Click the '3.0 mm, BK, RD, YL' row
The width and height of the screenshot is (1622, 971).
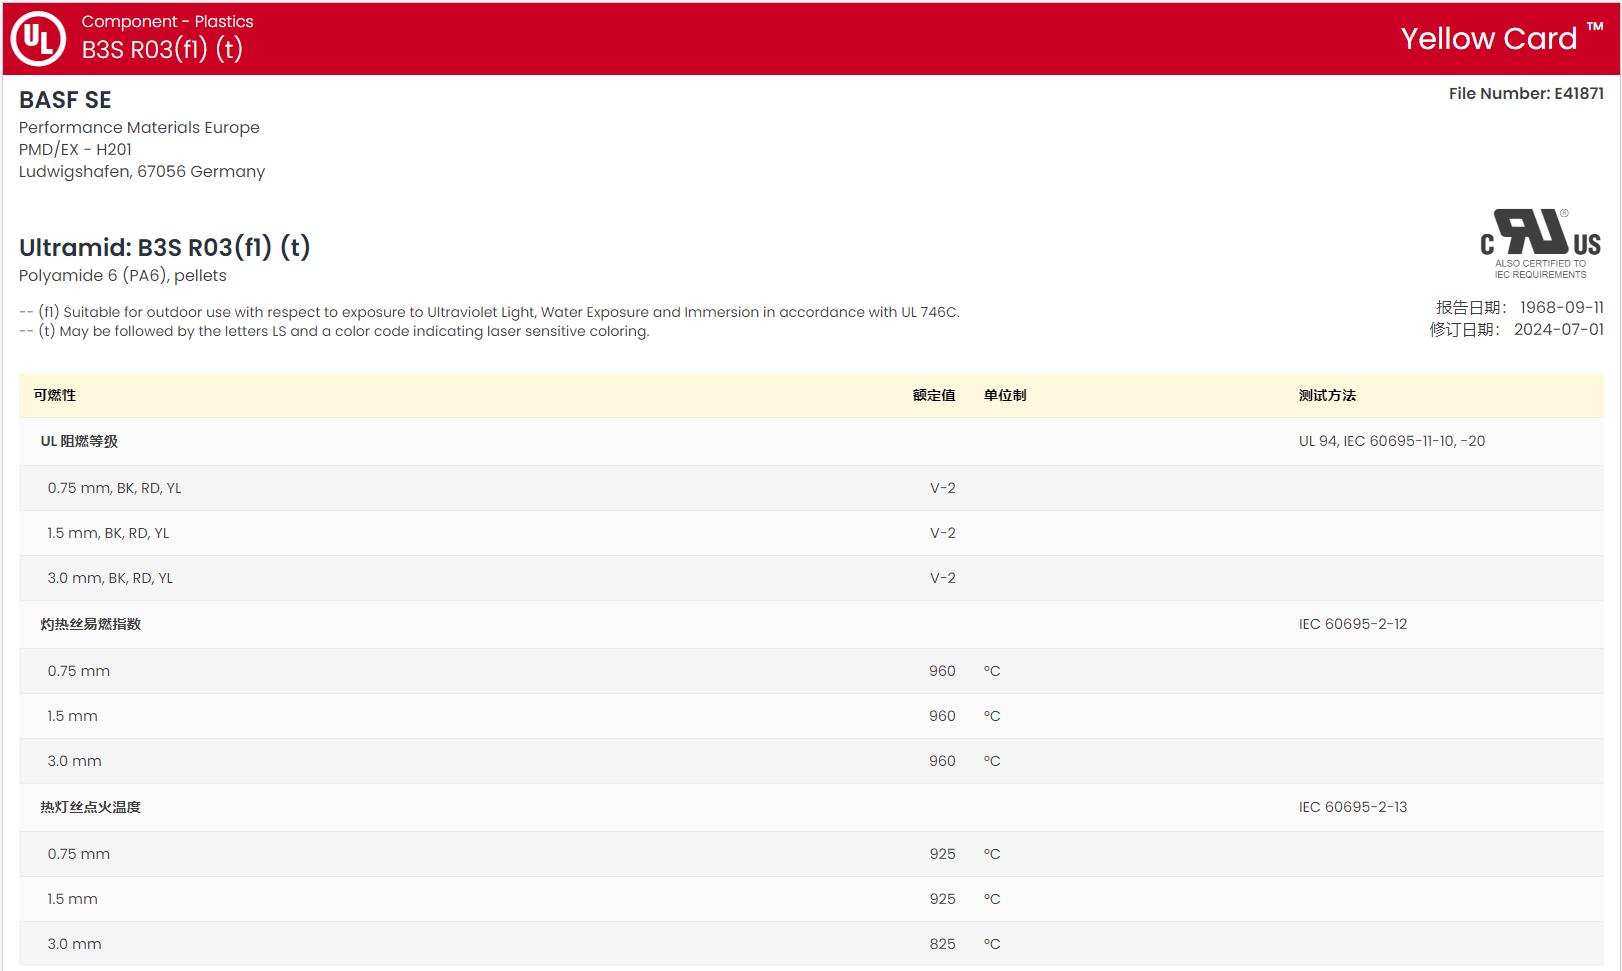(811, 578)
